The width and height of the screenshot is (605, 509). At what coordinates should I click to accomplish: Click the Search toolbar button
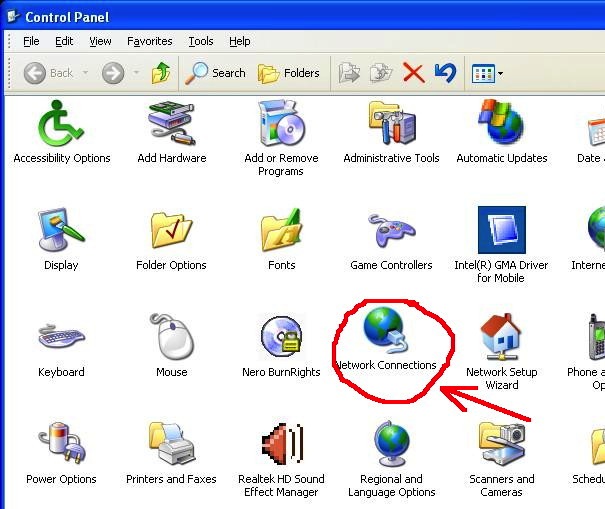[216, 73]
